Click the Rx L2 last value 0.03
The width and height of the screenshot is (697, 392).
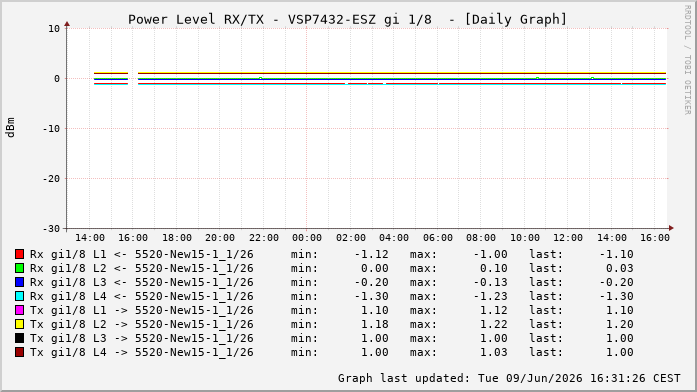coord(619,268)
